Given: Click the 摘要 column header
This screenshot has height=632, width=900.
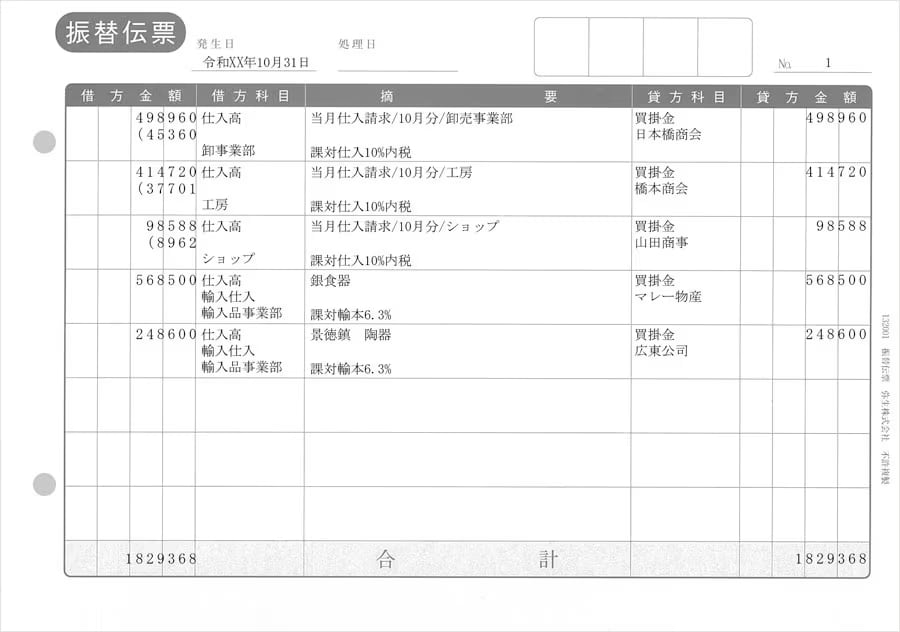Looking at the screenshot, I should coord(468,96).
